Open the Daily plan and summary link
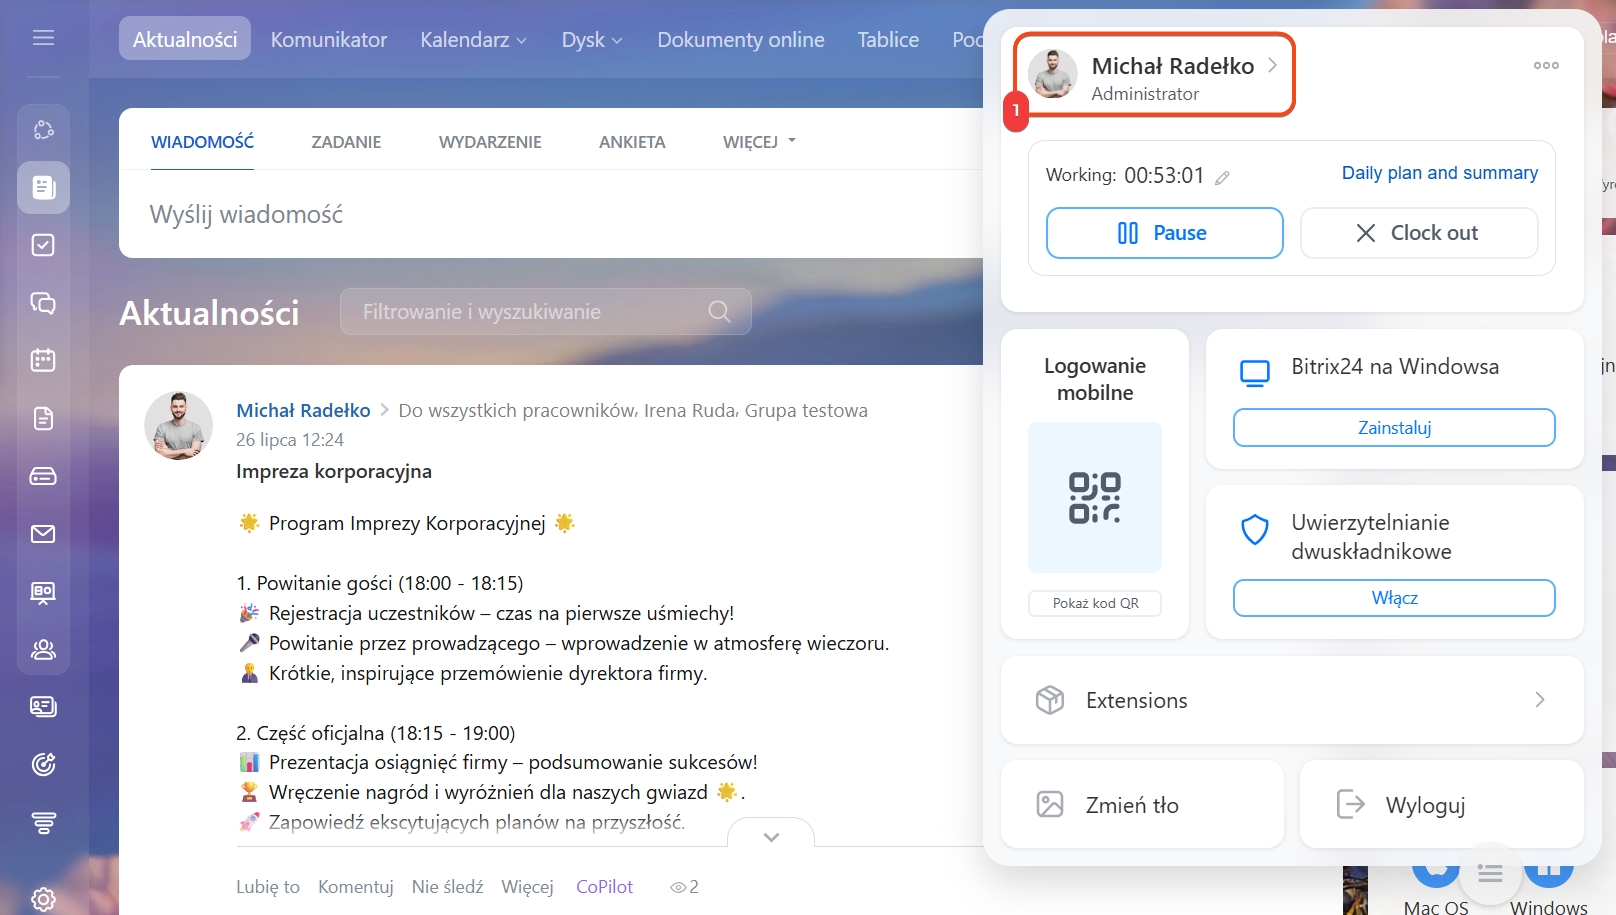 point(1439,173)
